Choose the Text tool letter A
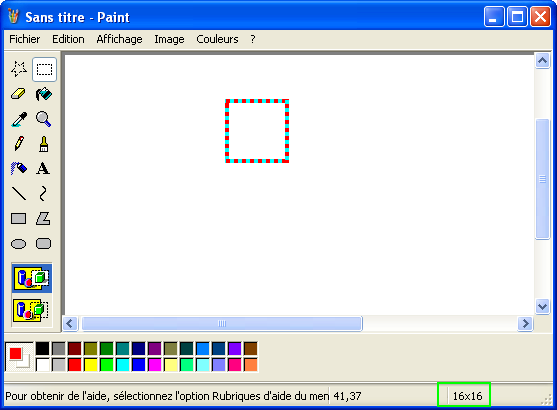This screenshot has width=557, height=410. [44, 168]
